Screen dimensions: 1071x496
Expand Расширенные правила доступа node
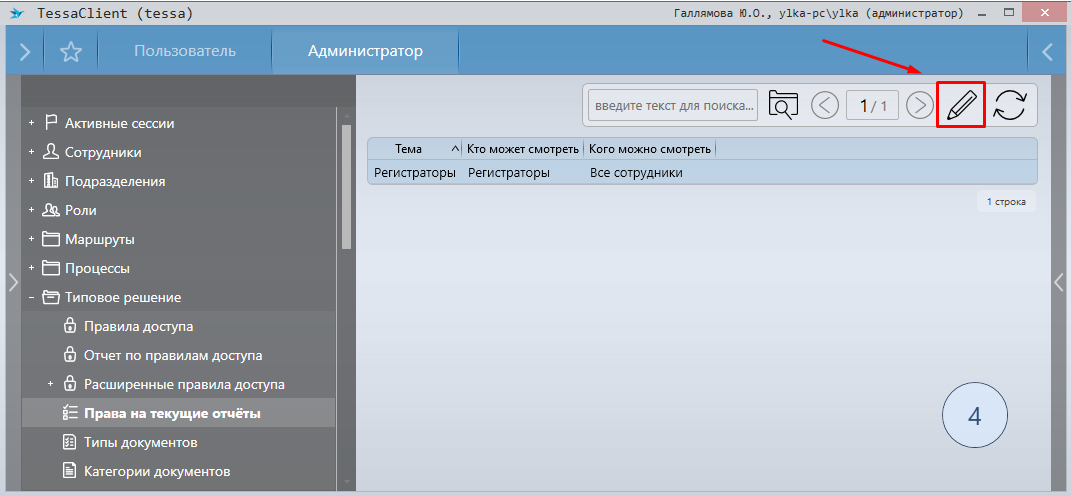pyautogui.click(x=50, y=385)
